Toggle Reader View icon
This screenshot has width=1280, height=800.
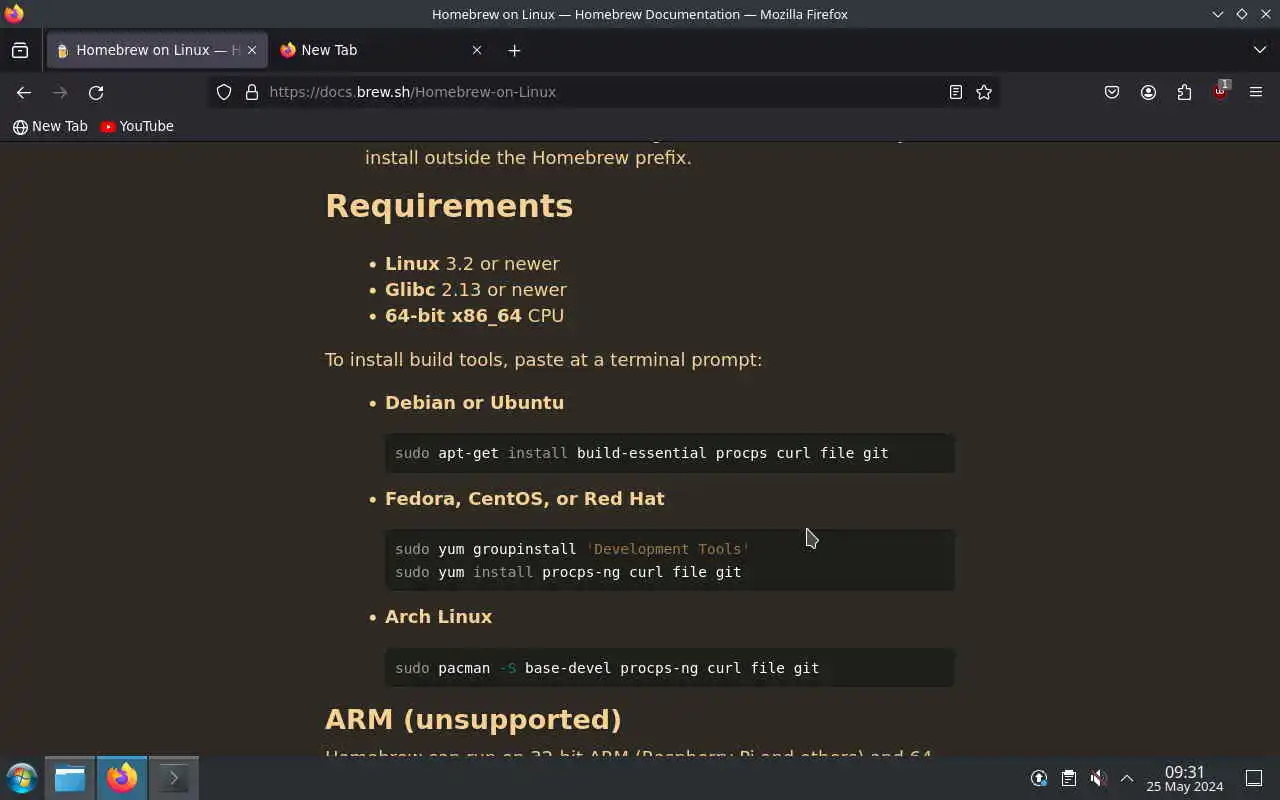pyautogui.click(x=956, y=92)
